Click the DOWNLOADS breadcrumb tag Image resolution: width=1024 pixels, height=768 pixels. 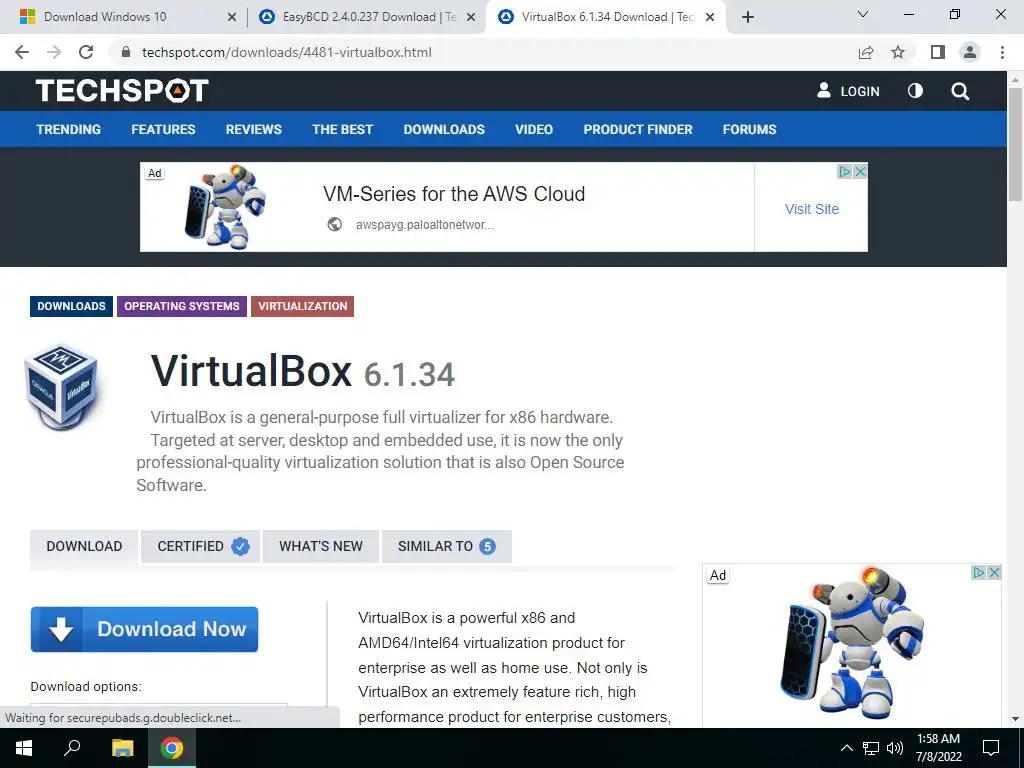coord(71,306)
